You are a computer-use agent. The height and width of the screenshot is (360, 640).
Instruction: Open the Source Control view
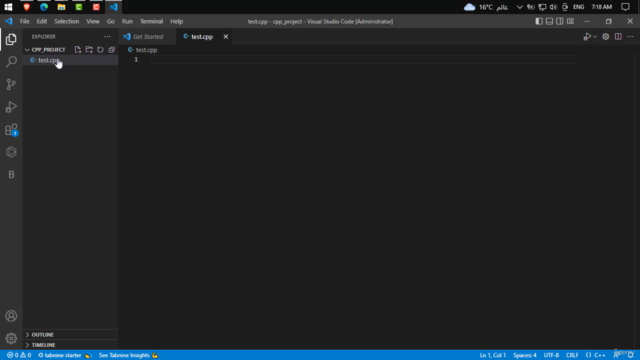[11, 84]
